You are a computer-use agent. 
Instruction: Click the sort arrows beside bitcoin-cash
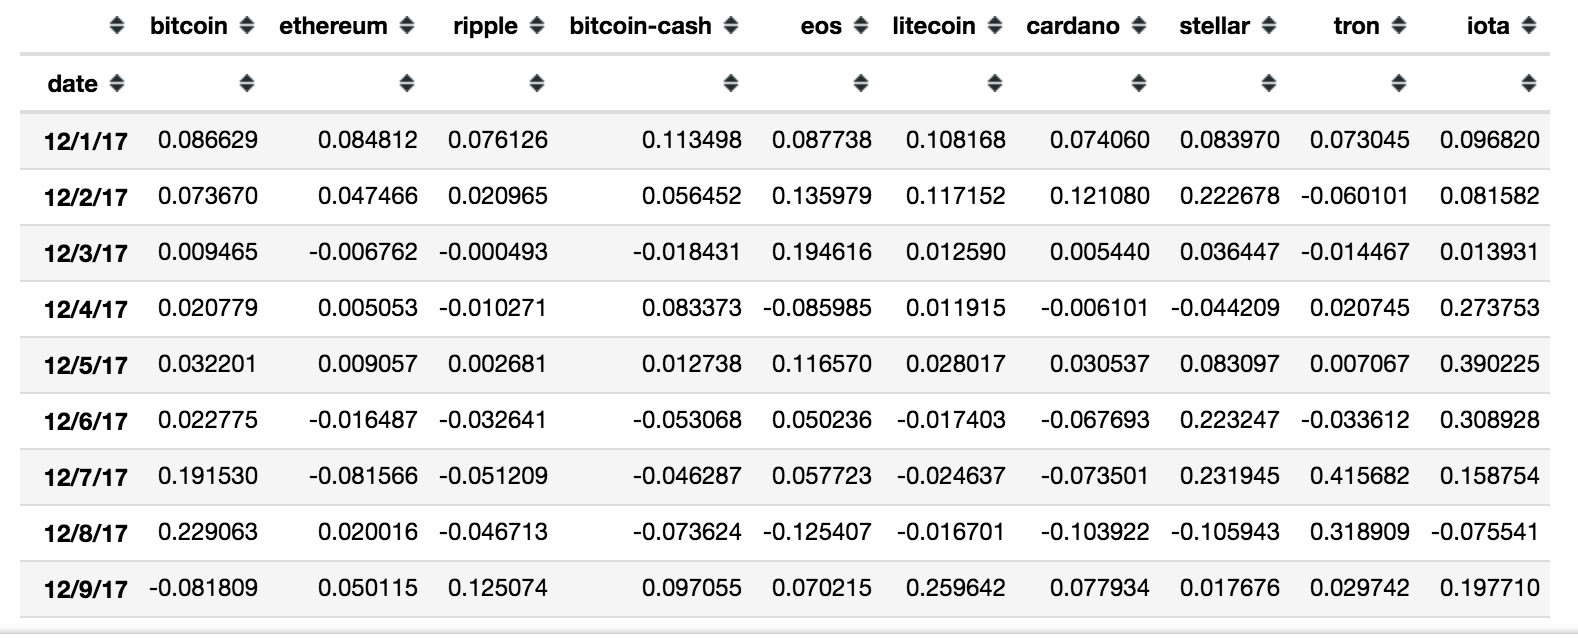731,27
